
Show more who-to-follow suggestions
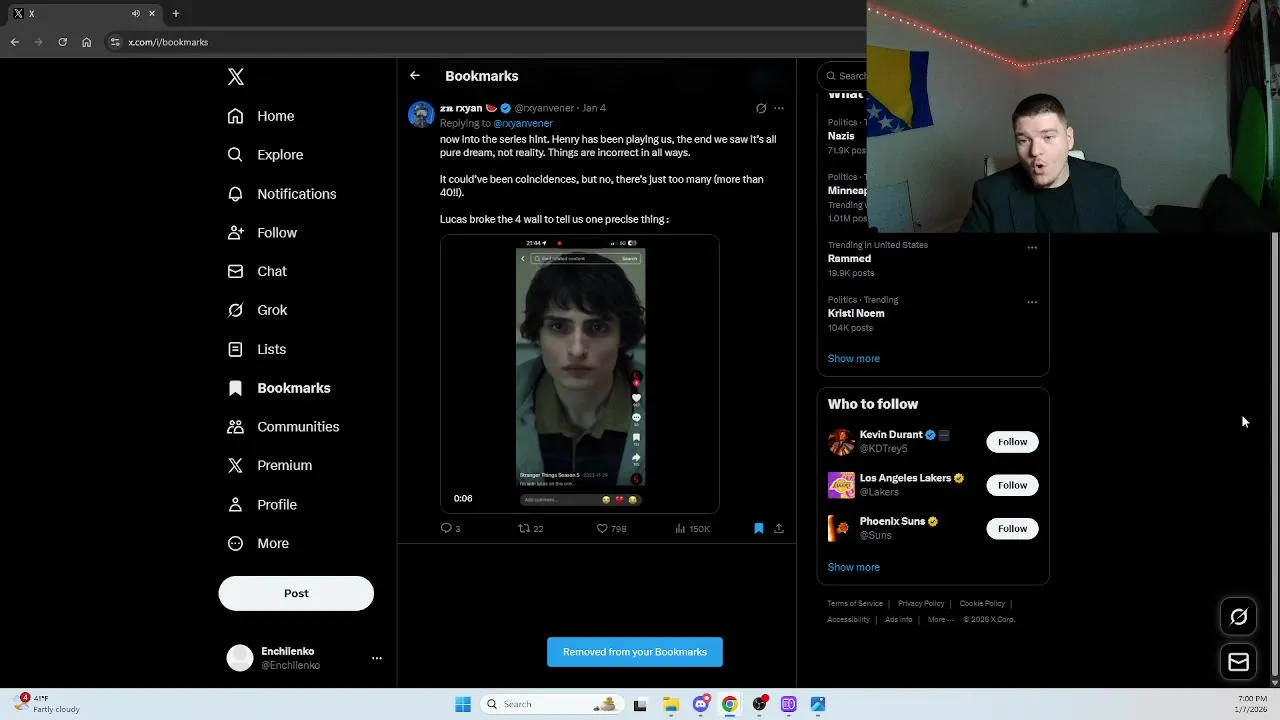[x=853, y=567]
